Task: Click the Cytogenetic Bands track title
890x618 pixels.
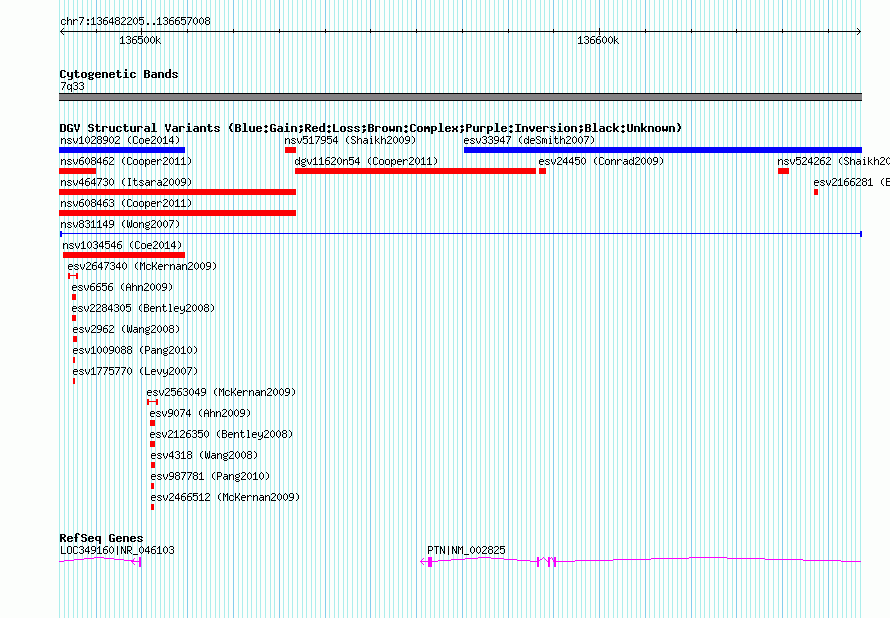Action: tap(119, 74)
